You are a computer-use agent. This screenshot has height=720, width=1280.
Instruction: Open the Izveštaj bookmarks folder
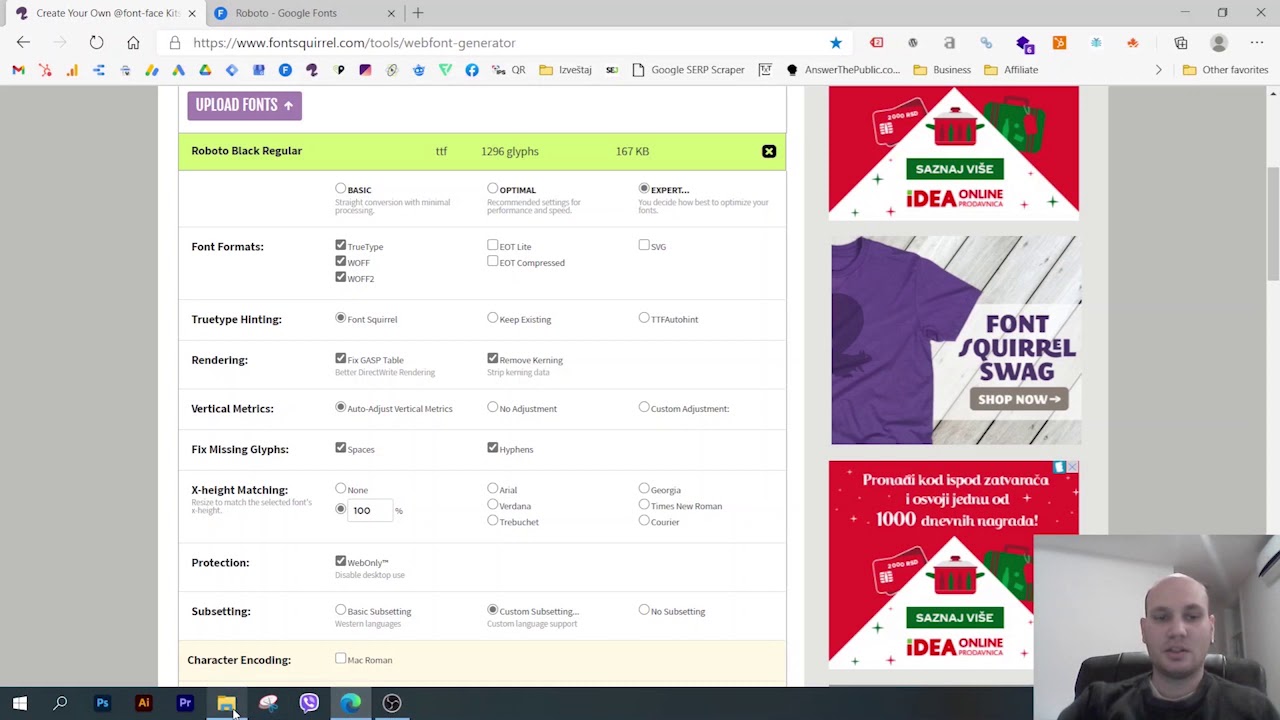click(565, 70)
